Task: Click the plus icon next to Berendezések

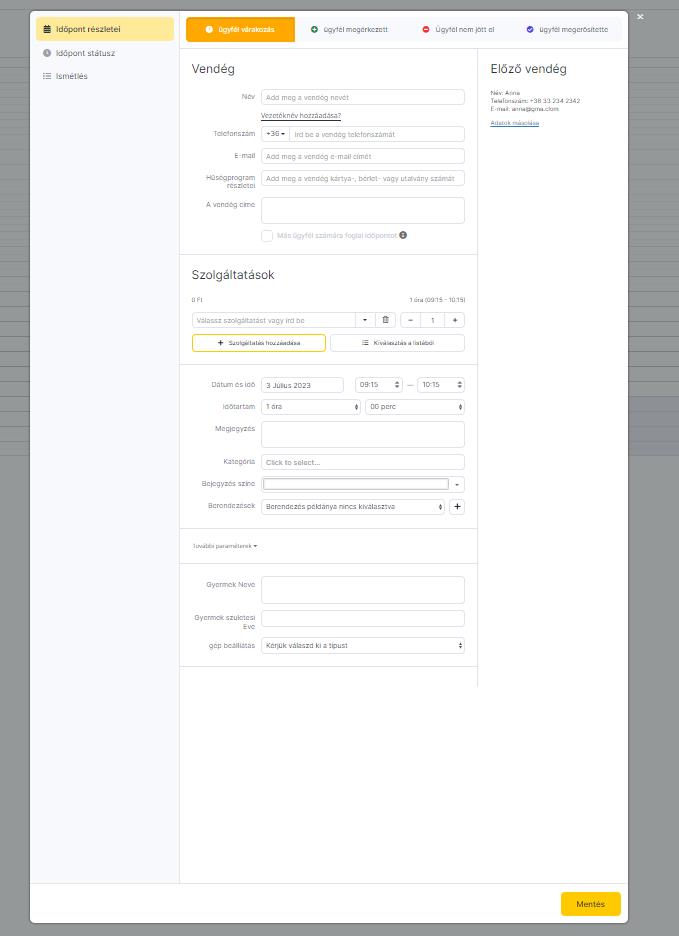Action: (x=457, y=507)
